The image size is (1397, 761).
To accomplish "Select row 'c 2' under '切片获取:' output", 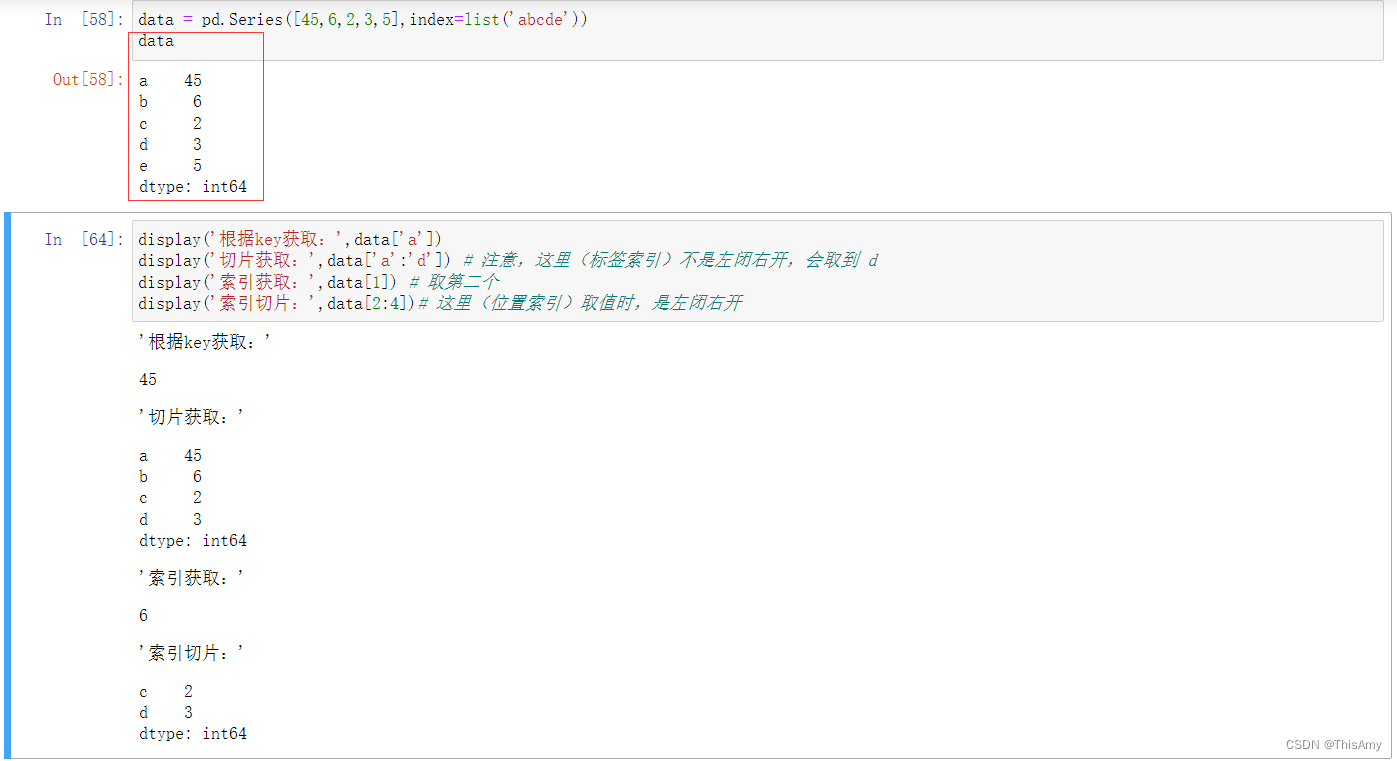I will point(170,498).
